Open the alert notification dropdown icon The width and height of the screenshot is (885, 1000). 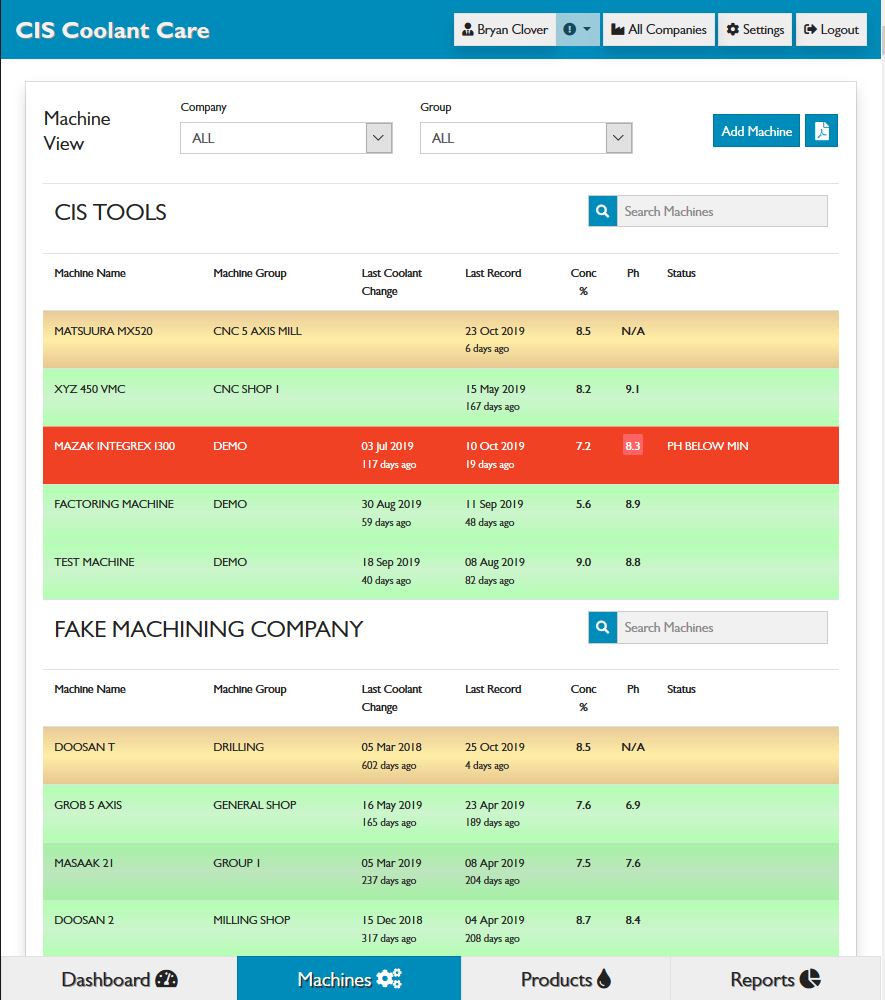click(577, 30)
